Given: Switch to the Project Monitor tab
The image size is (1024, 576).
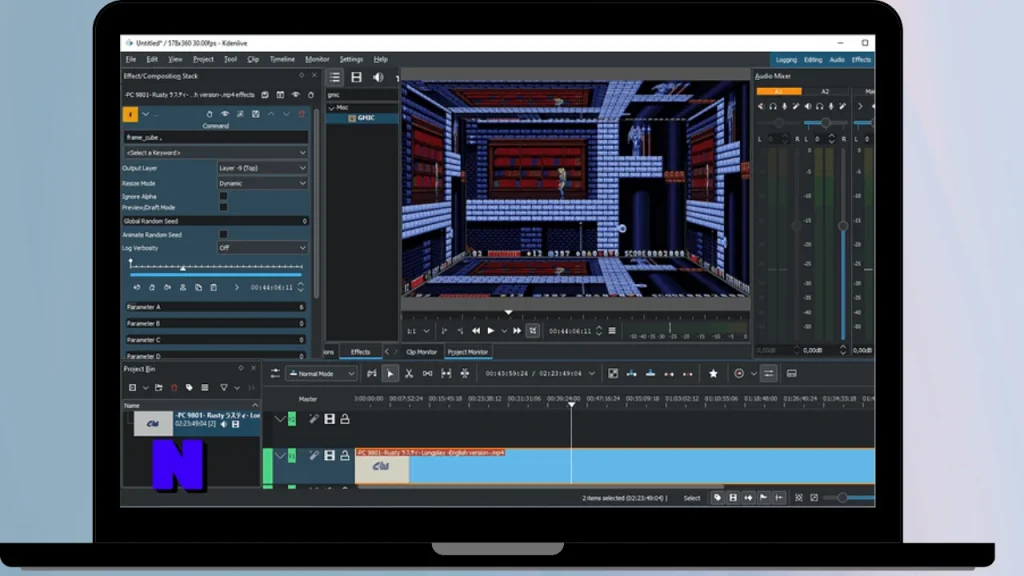Looking at the screenshot, I should click(x=468, y=352).
